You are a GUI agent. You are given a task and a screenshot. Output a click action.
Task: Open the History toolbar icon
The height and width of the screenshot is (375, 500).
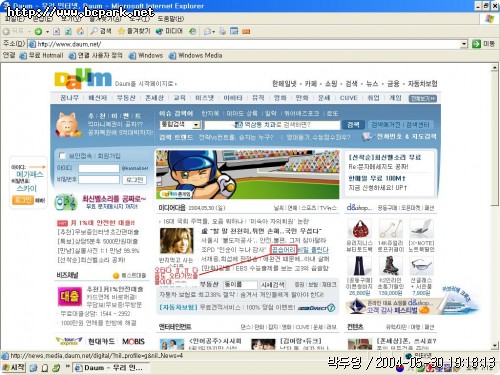192,31
